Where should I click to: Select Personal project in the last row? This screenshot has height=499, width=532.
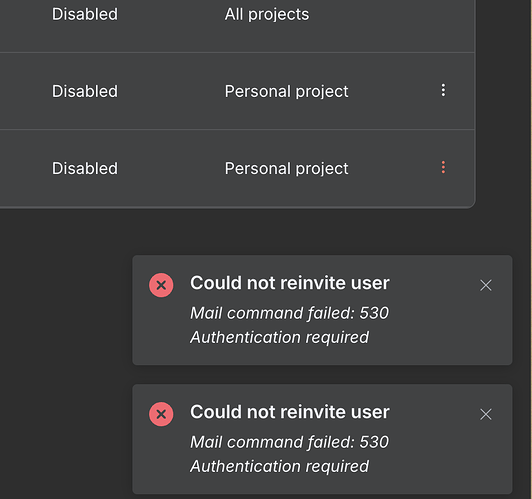(286, 169)
